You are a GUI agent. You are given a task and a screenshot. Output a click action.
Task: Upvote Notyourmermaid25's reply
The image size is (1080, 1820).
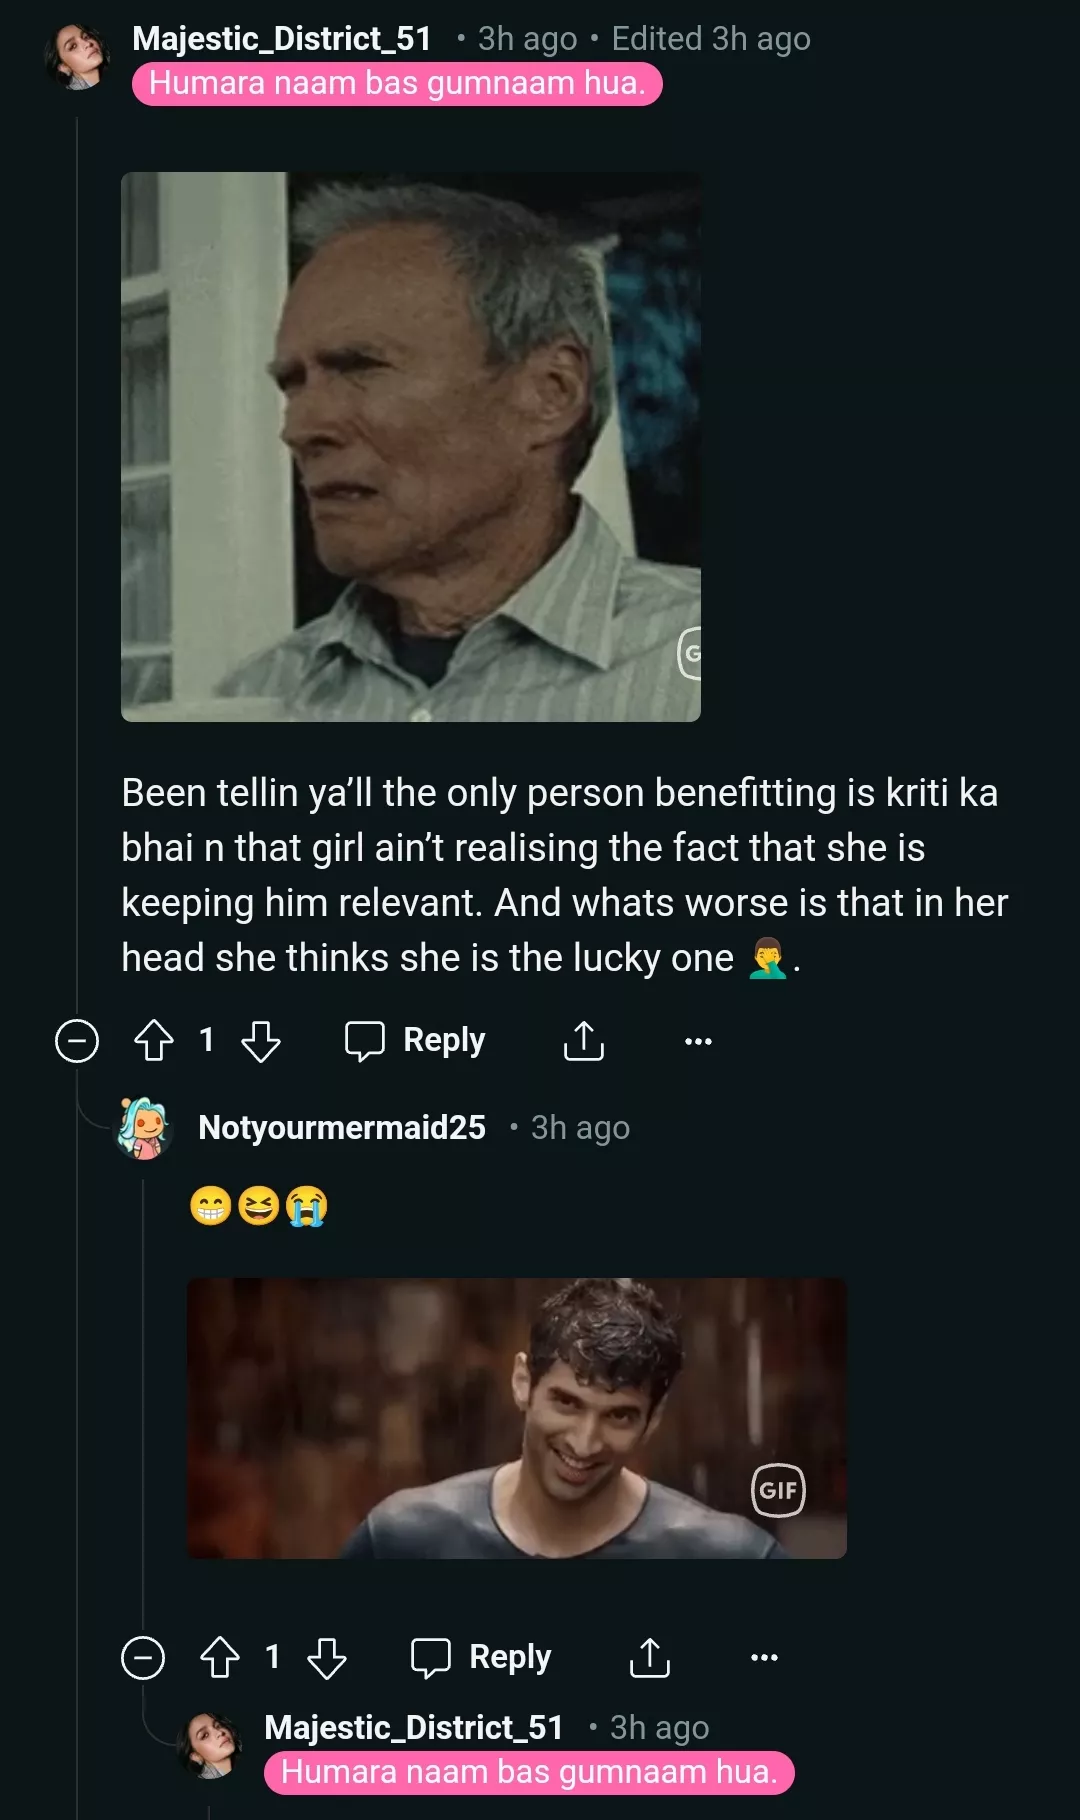219,1656
